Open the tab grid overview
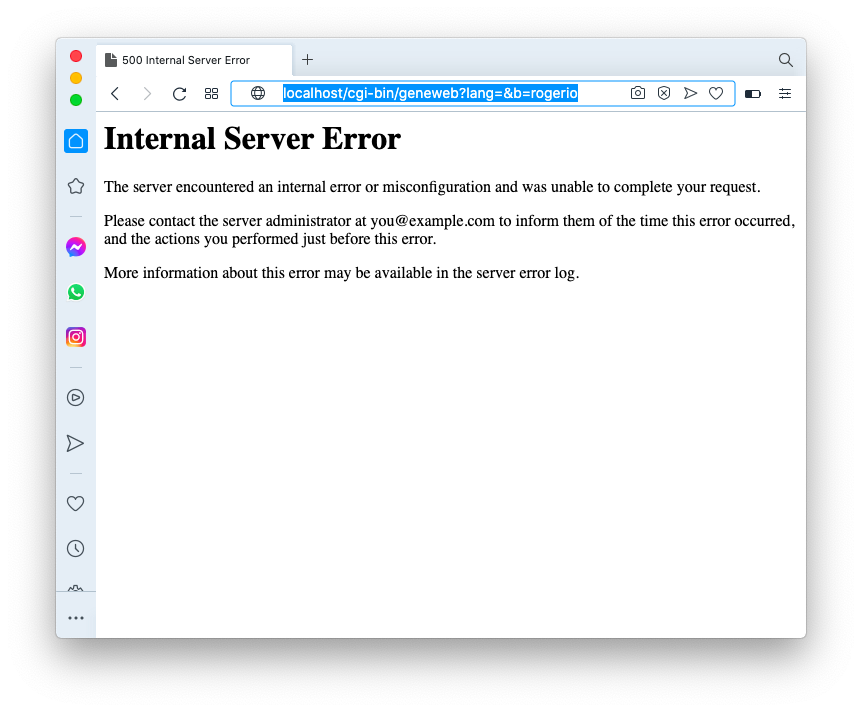The image size is (862, 712). (x=211, y=92)
